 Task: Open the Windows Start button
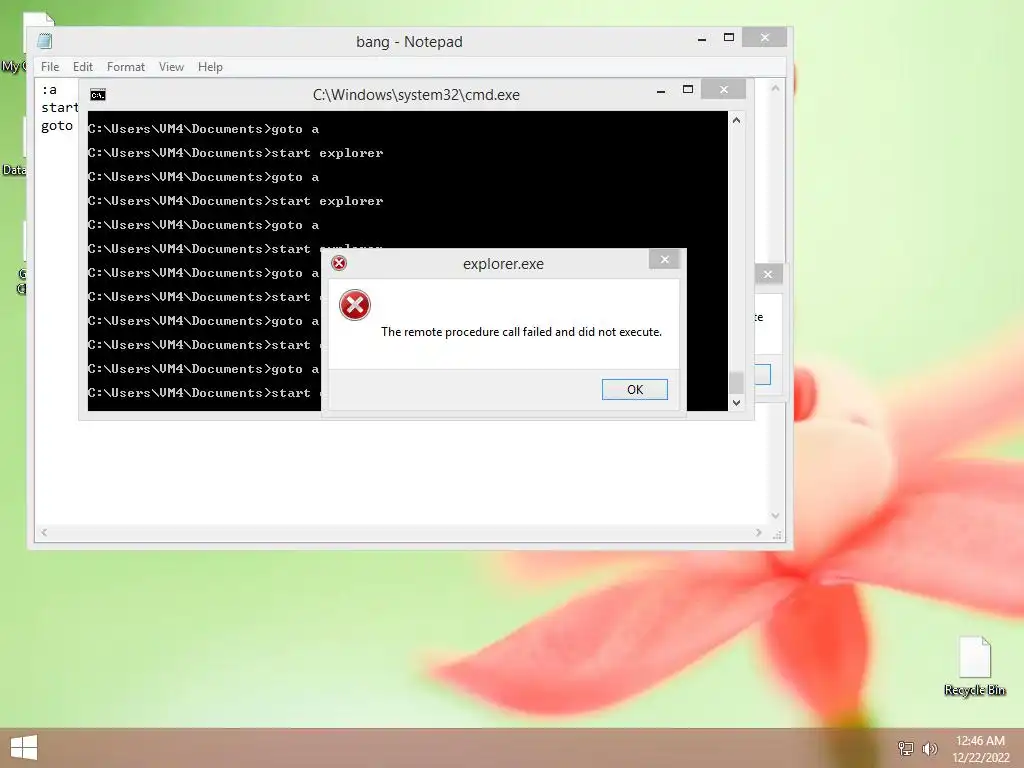24,748
